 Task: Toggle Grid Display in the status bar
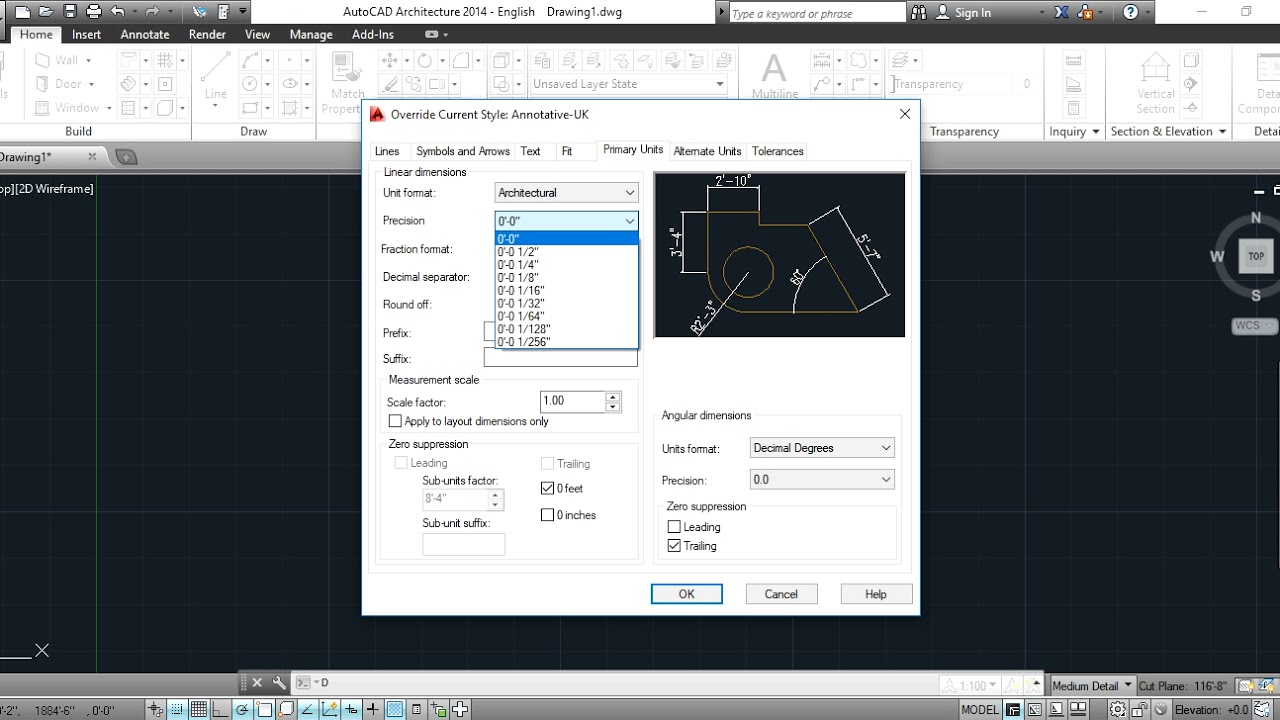tap(199, 710)
